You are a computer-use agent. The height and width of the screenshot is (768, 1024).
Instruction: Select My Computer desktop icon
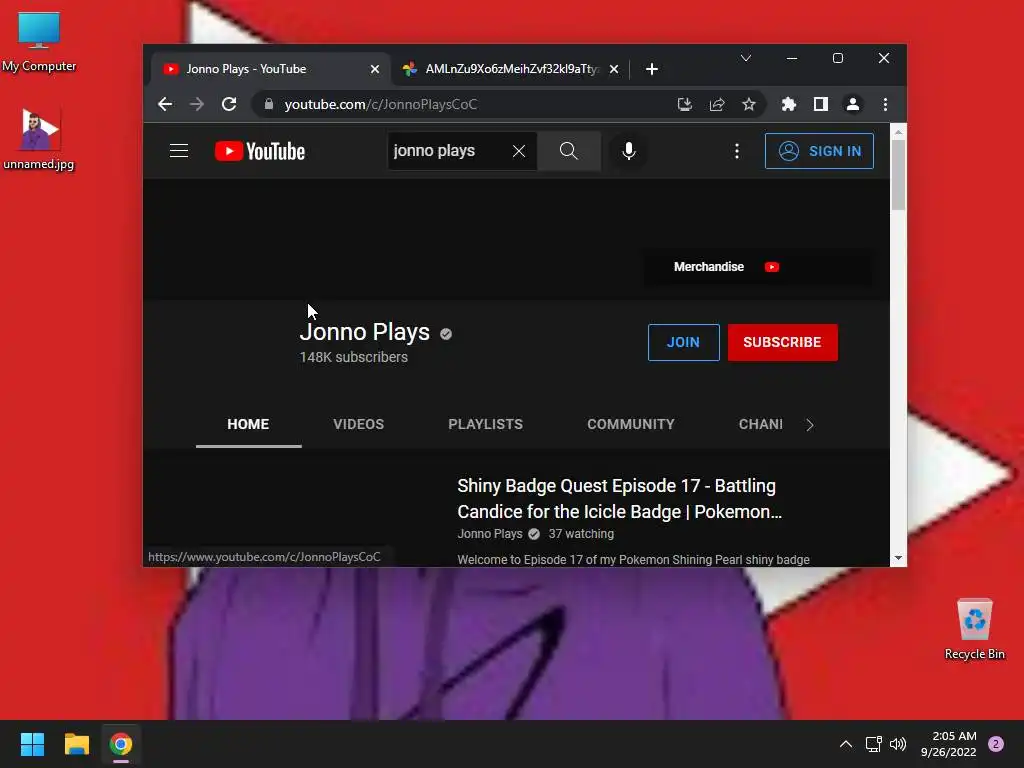pyautogui.click(x=39, y=42)
